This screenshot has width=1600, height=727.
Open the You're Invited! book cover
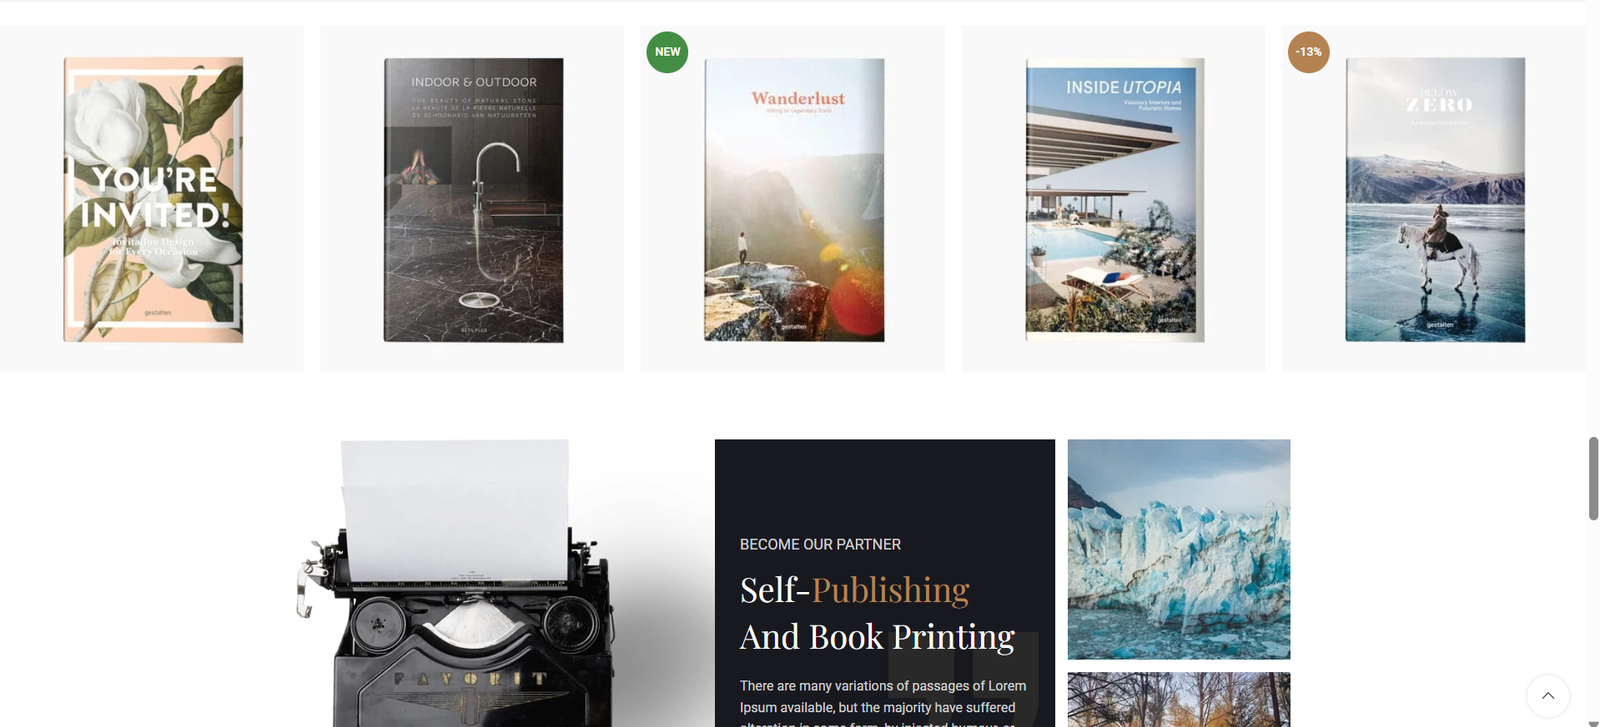coord(153,200)
